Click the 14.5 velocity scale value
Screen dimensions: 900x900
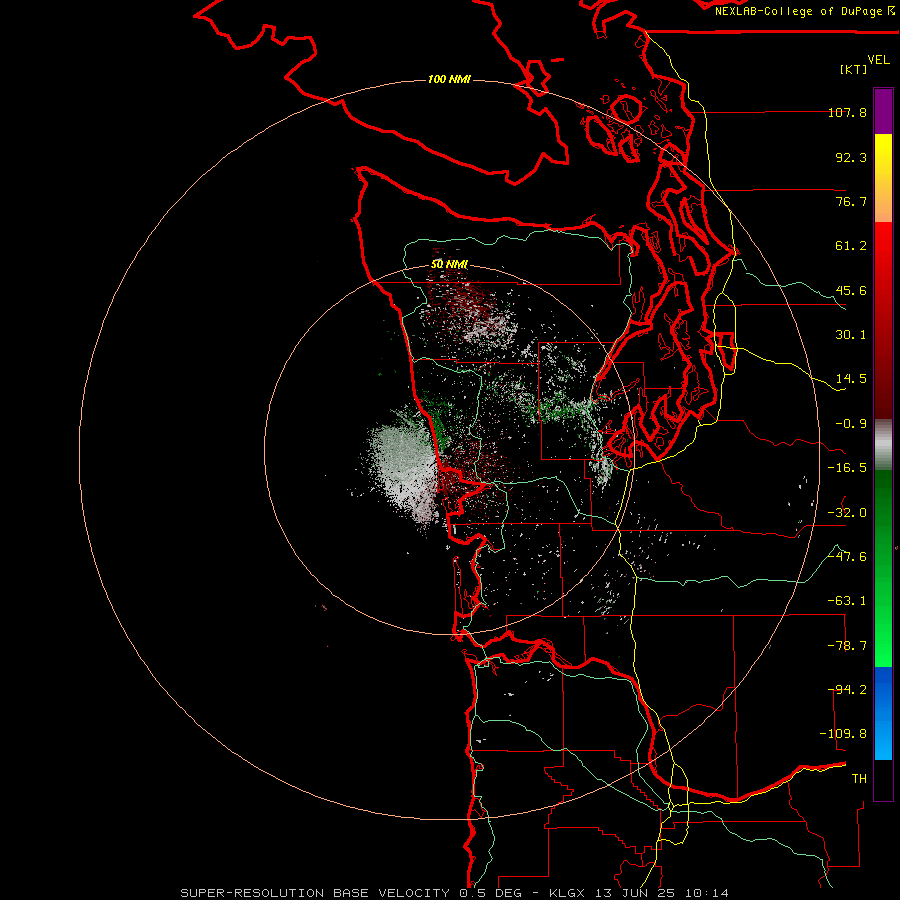tap(851, 379)
